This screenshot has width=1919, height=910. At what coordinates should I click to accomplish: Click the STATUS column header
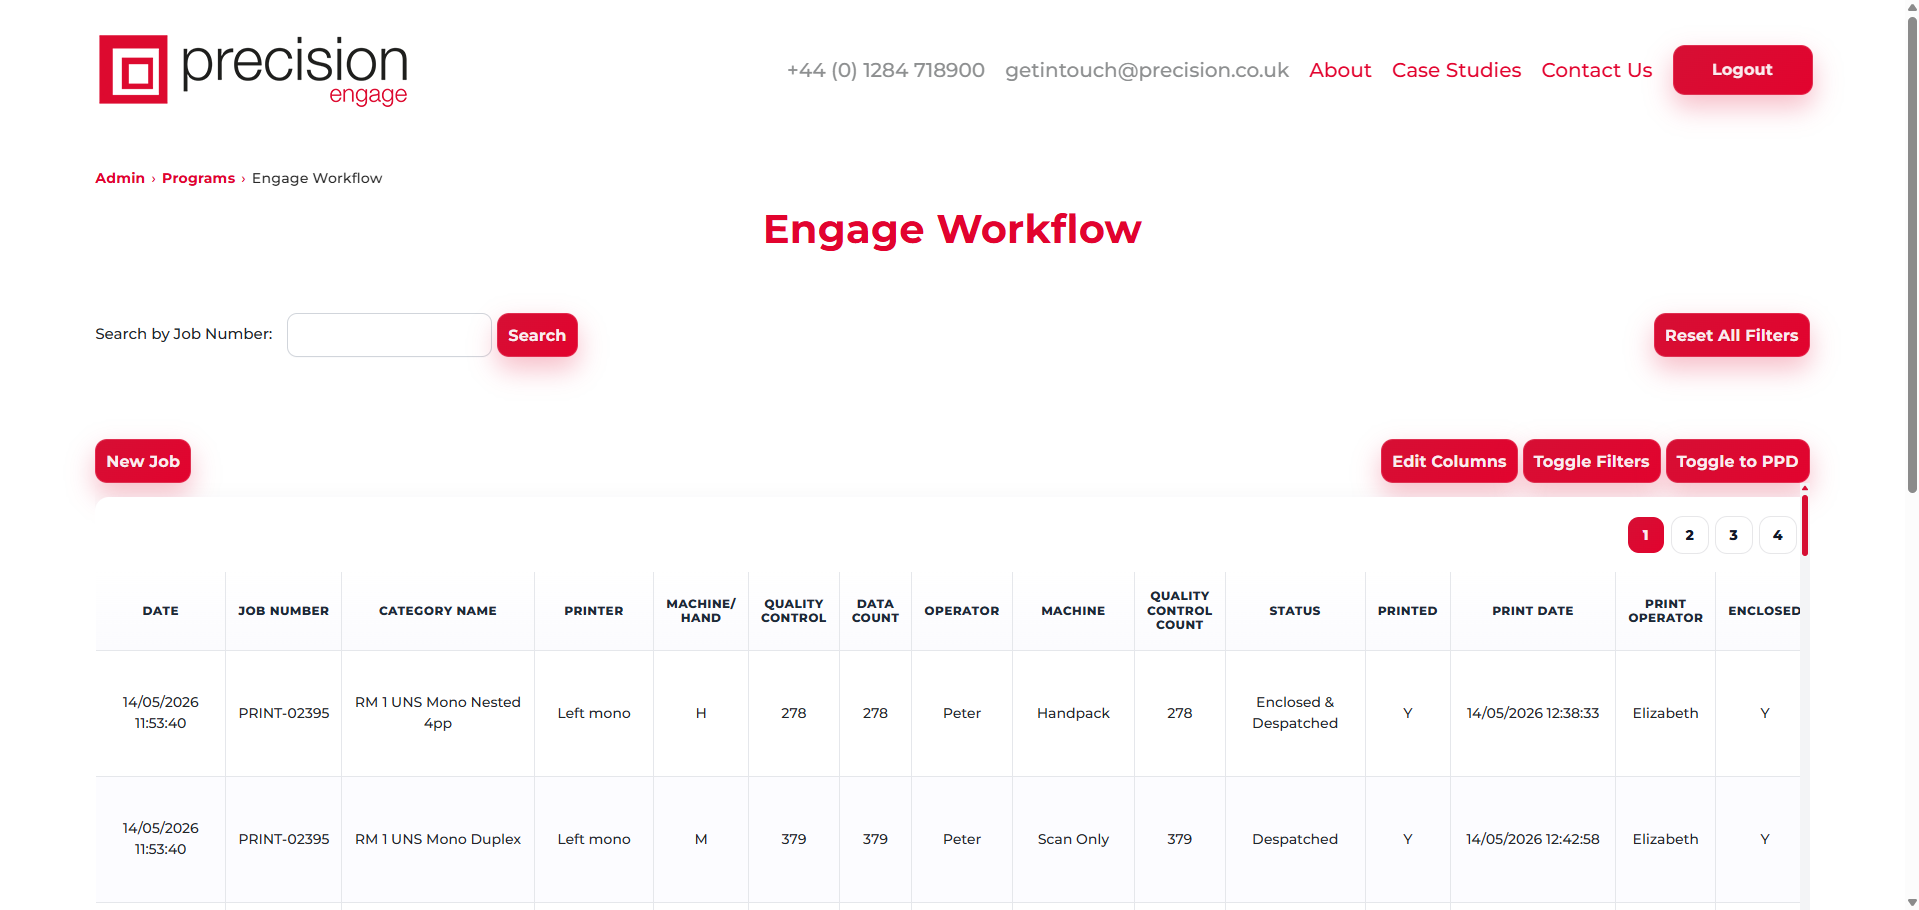pyautogui.click(x=1294, y=611)
